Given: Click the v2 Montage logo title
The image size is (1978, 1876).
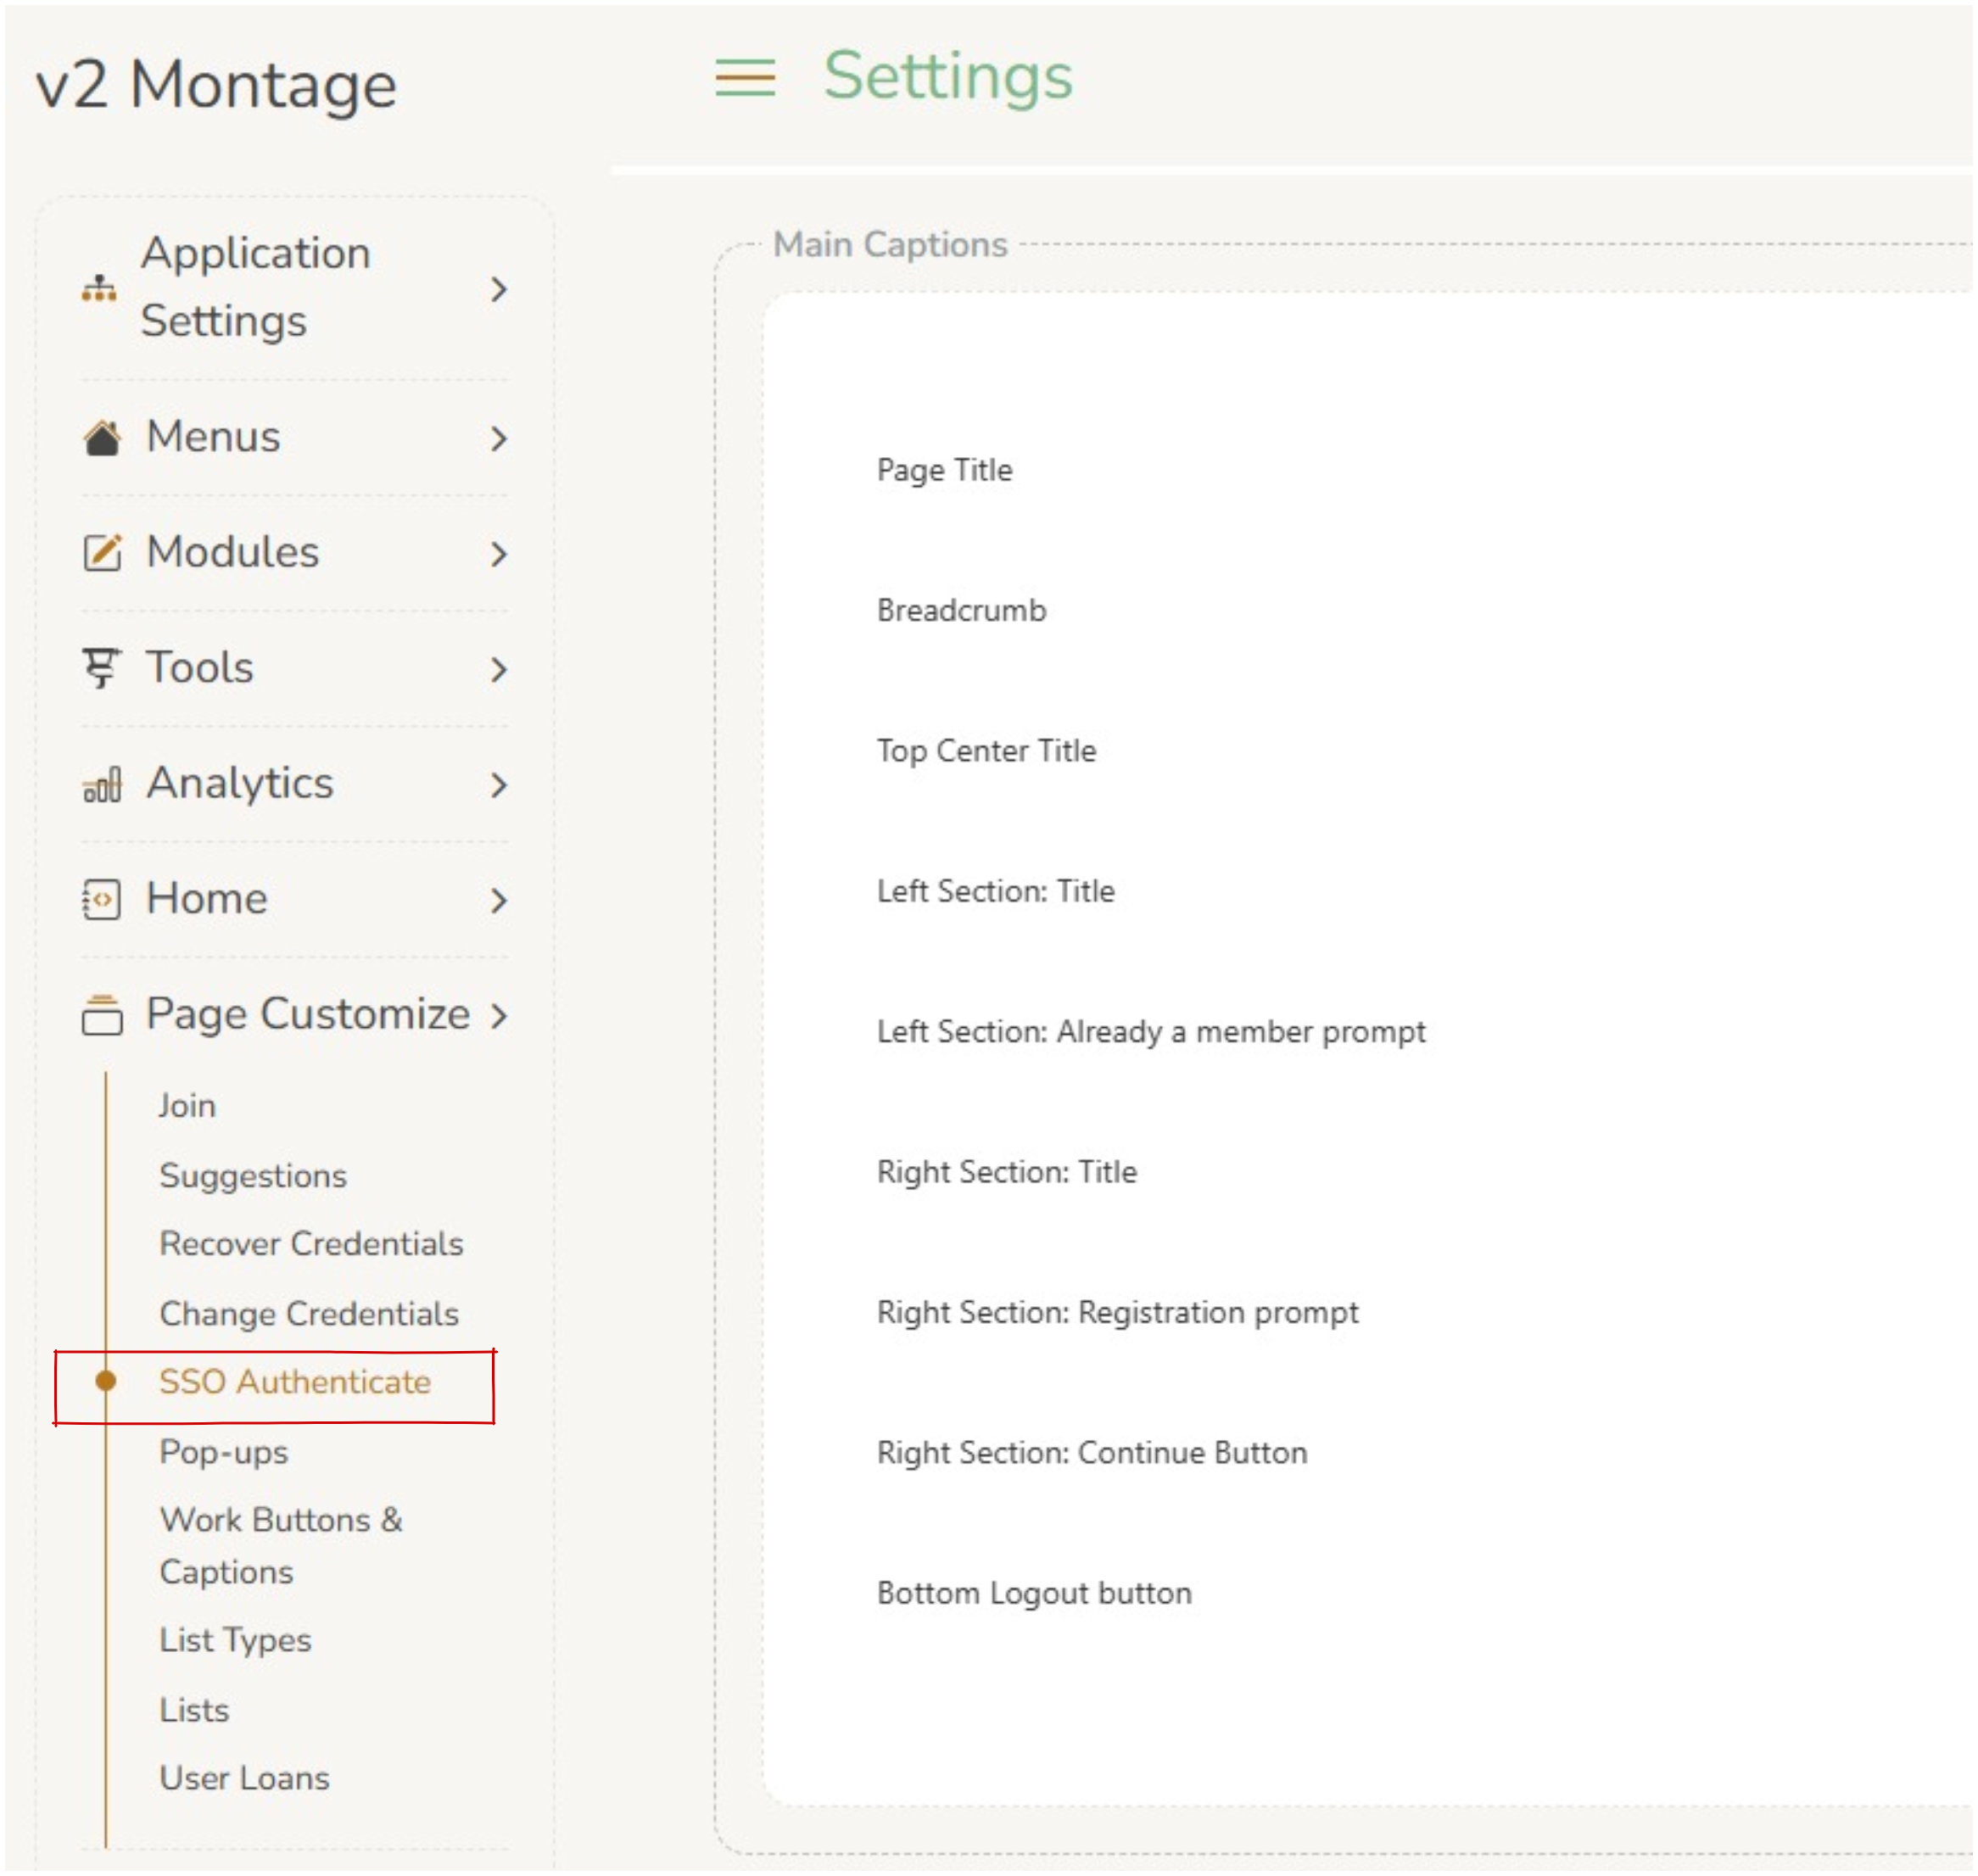Looking at the screenshot, I should [x=216, y=85].
